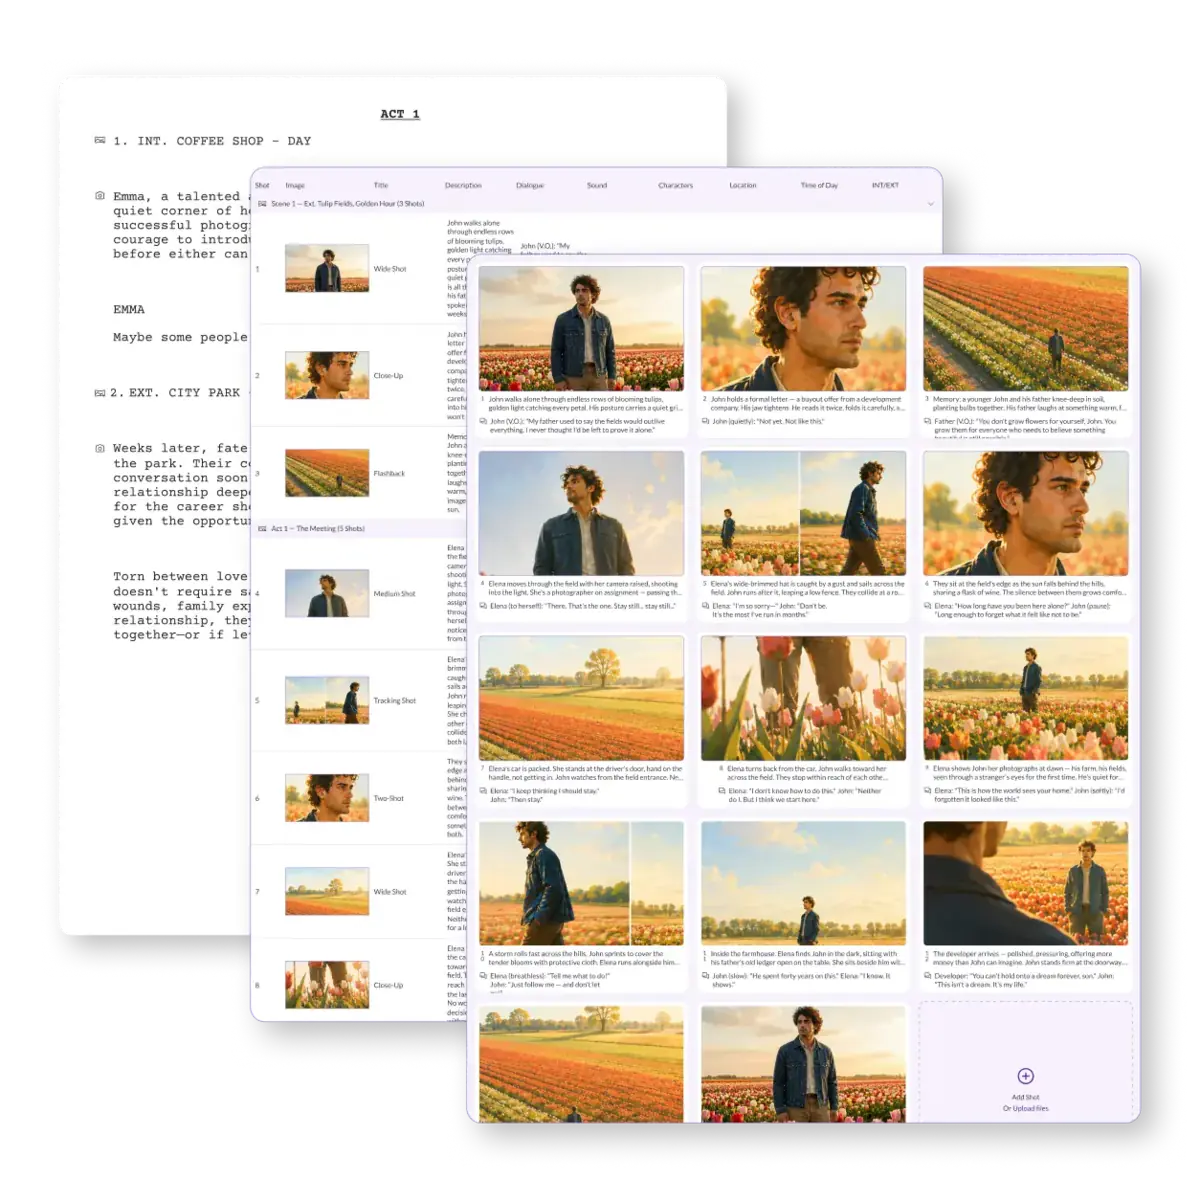The image size is (1200, 1200).
Task: Click dialogue icon beside 'I'm so sorry' line
Action: 706,606
